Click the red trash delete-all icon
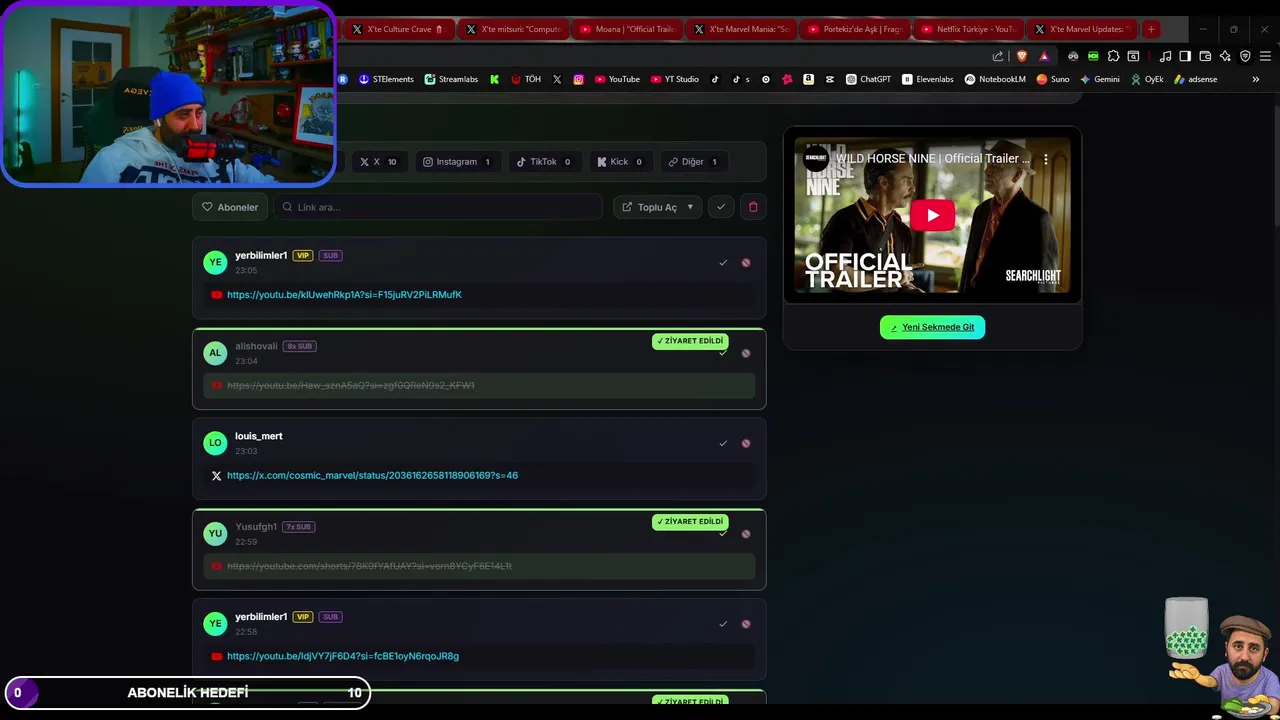The height and width of the screenshot is (720, 1280). 753,207
